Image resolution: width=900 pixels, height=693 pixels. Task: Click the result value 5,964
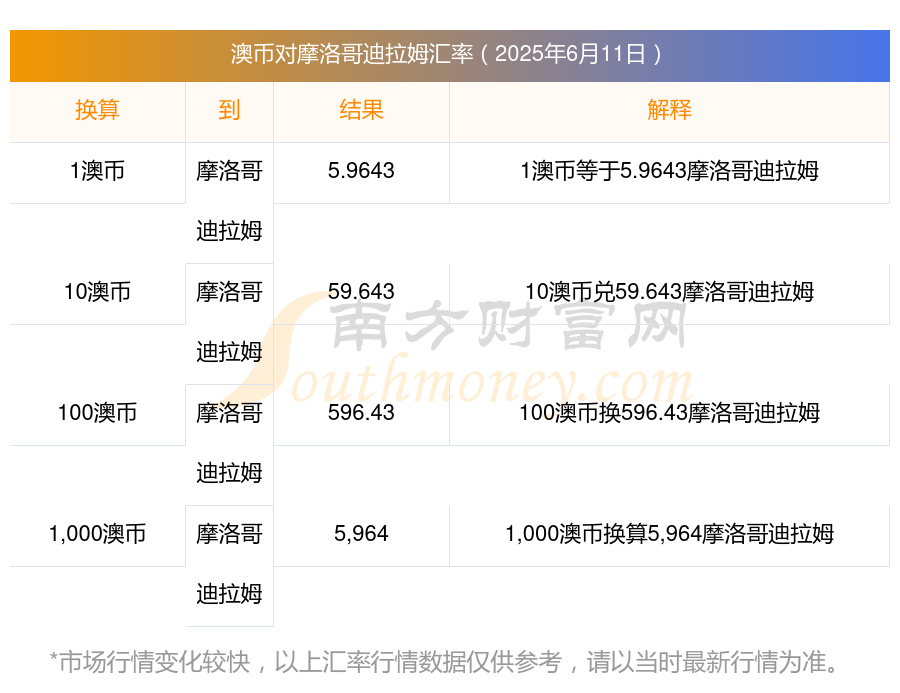point(361,534)
